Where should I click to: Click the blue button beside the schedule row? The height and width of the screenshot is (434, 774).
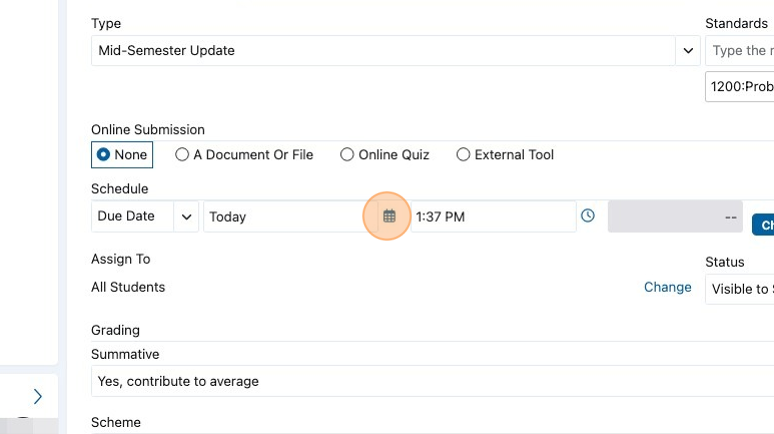point(763,225)
